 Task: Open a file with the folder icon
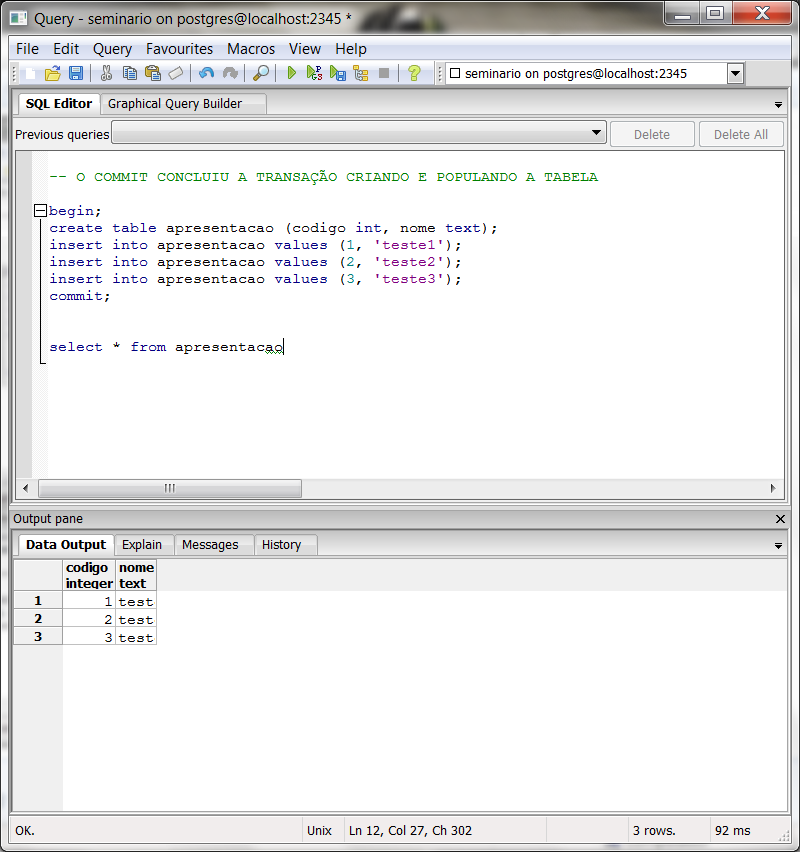[x=53, y=73]
